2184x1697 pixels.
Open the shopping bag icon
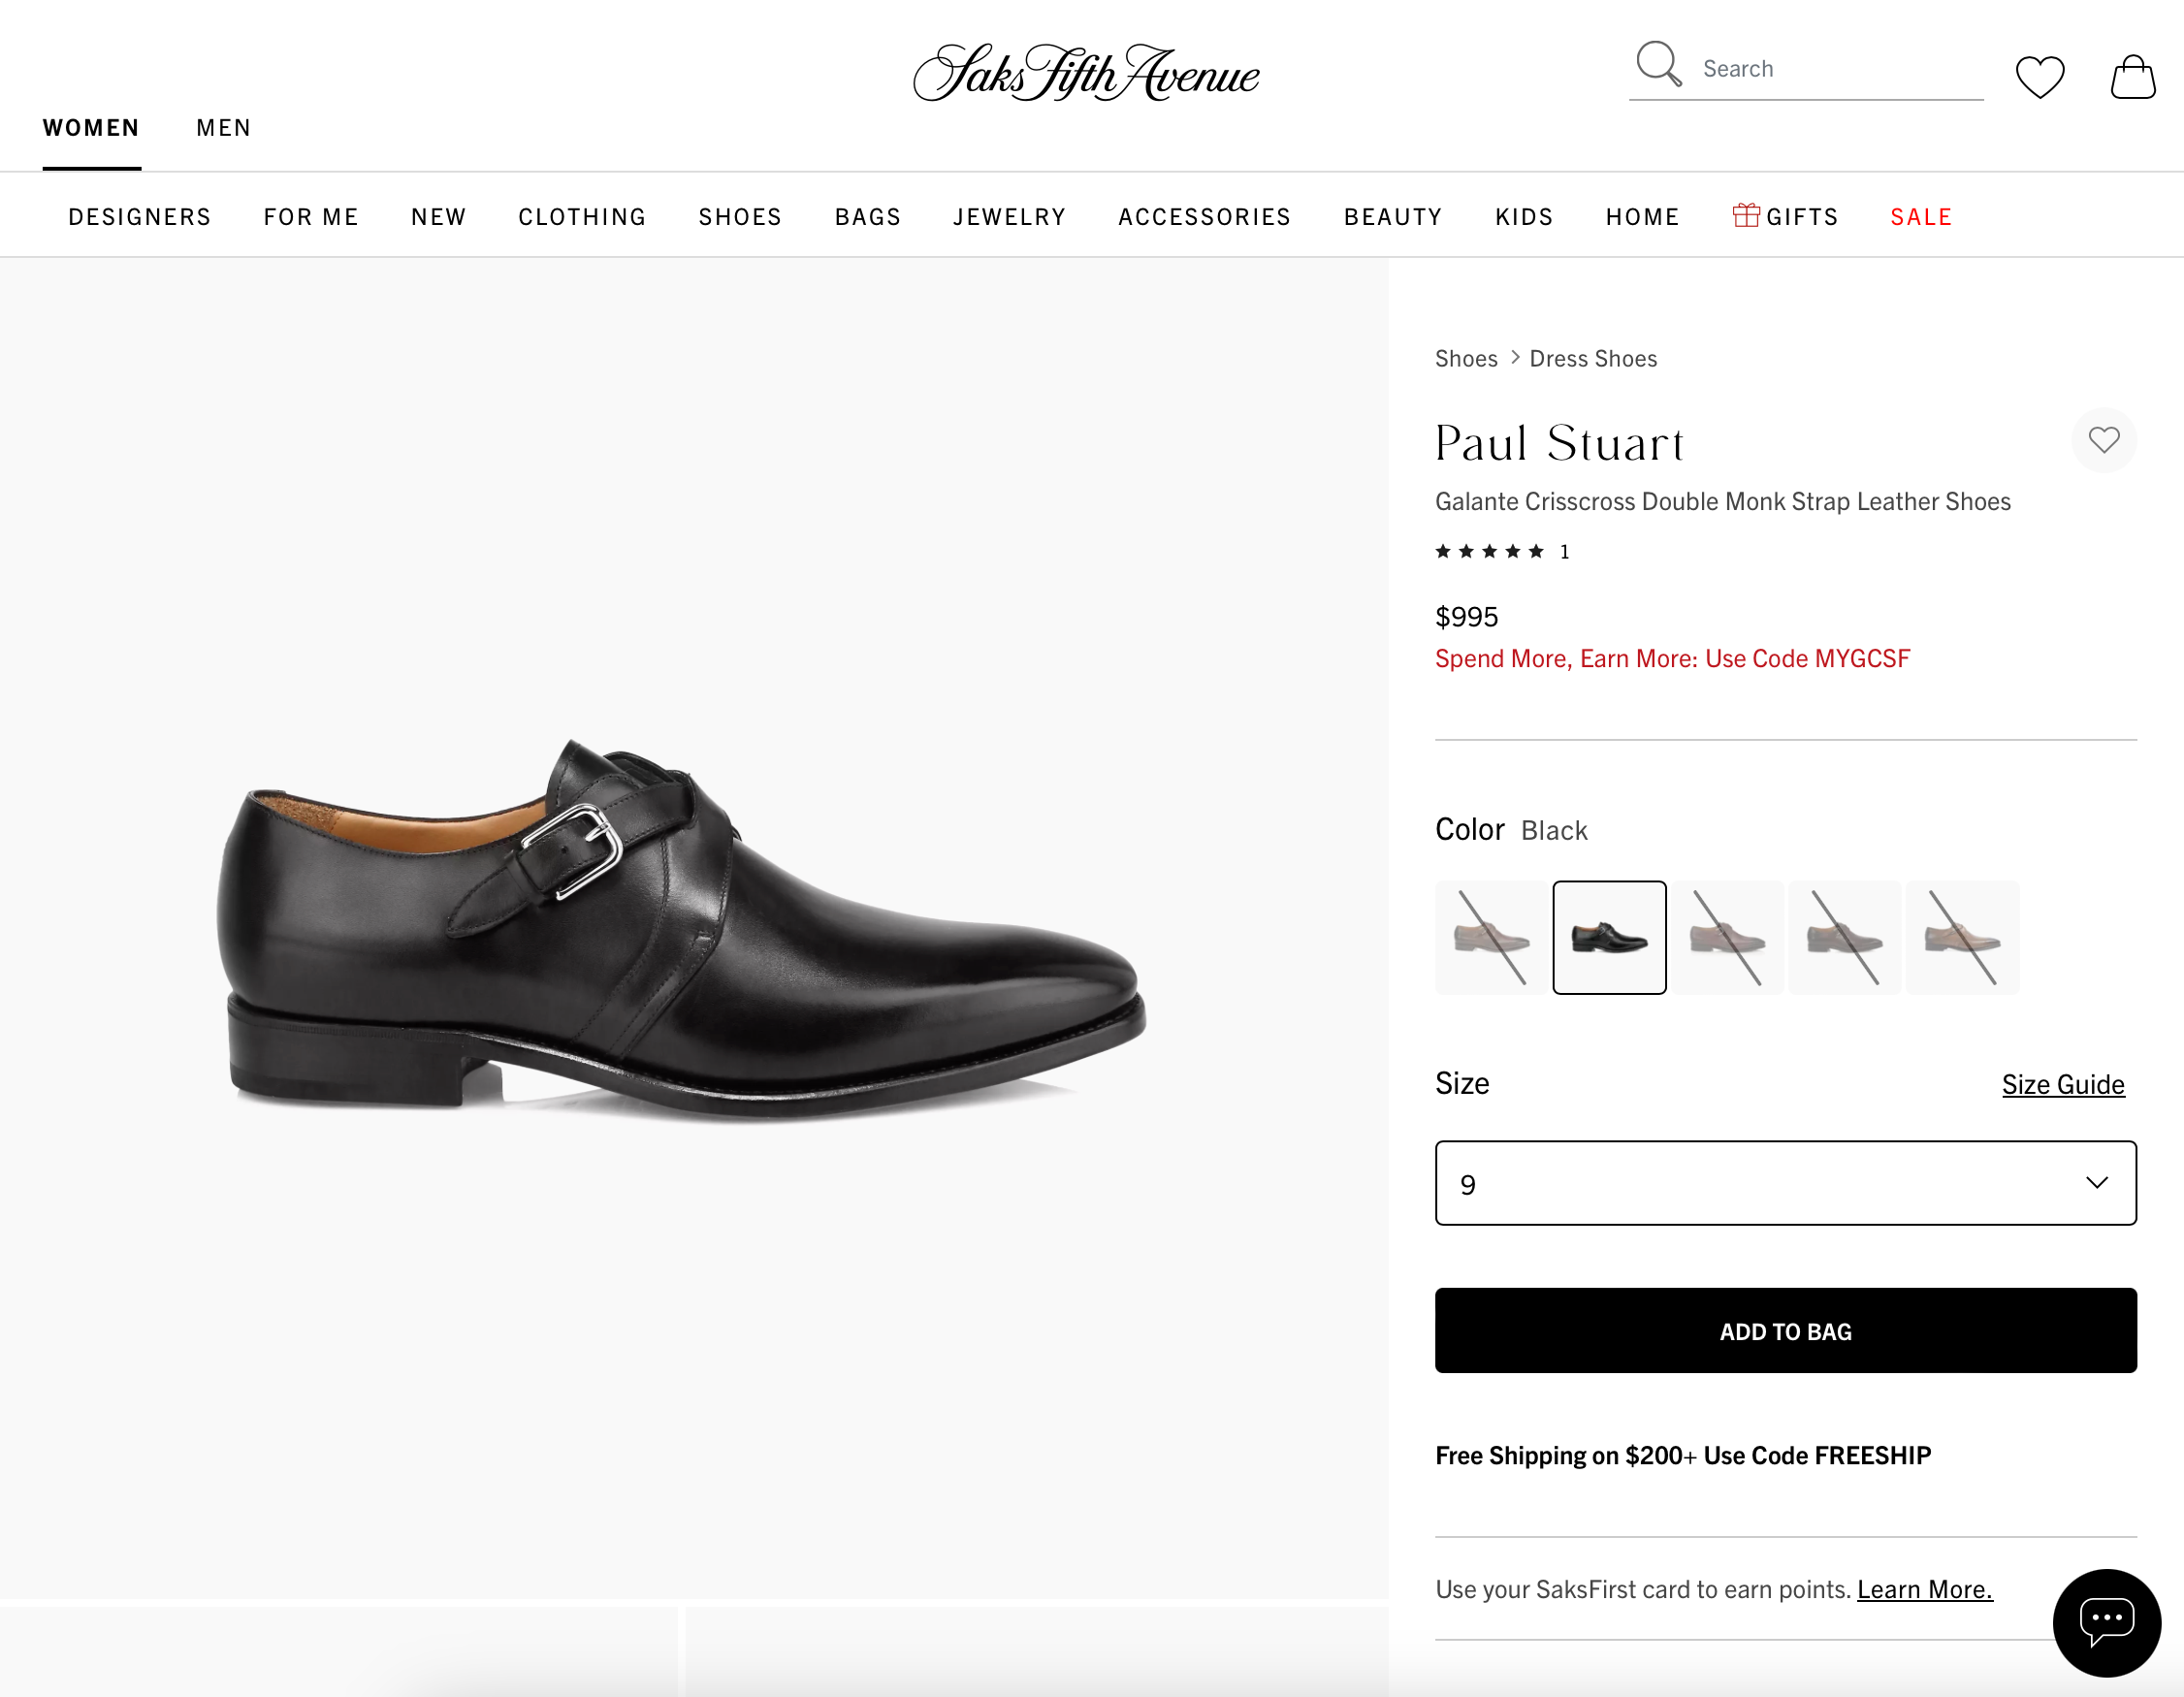[x=2132, y=76]
